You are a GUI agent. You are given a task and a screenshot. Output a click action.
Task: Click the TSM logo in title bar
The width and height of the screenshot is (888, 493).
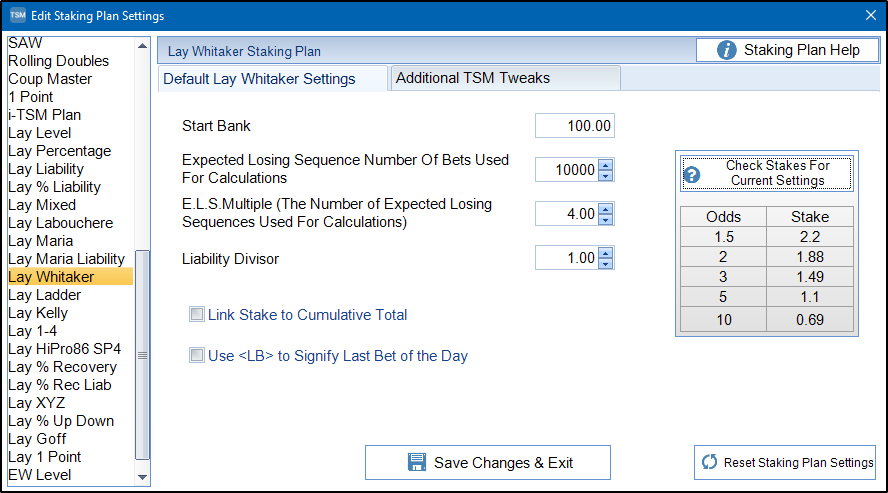[x=18, y=15]
